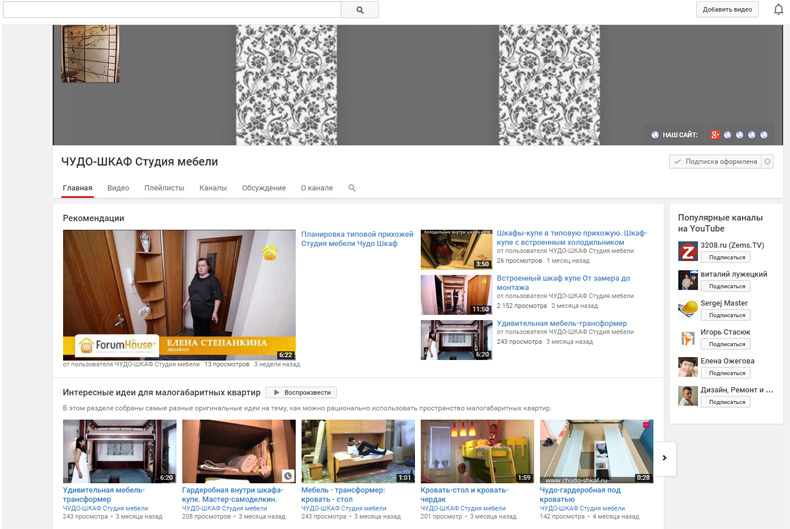
Task: Open subscription settings gear icon
Action: (x=767, y=162)
